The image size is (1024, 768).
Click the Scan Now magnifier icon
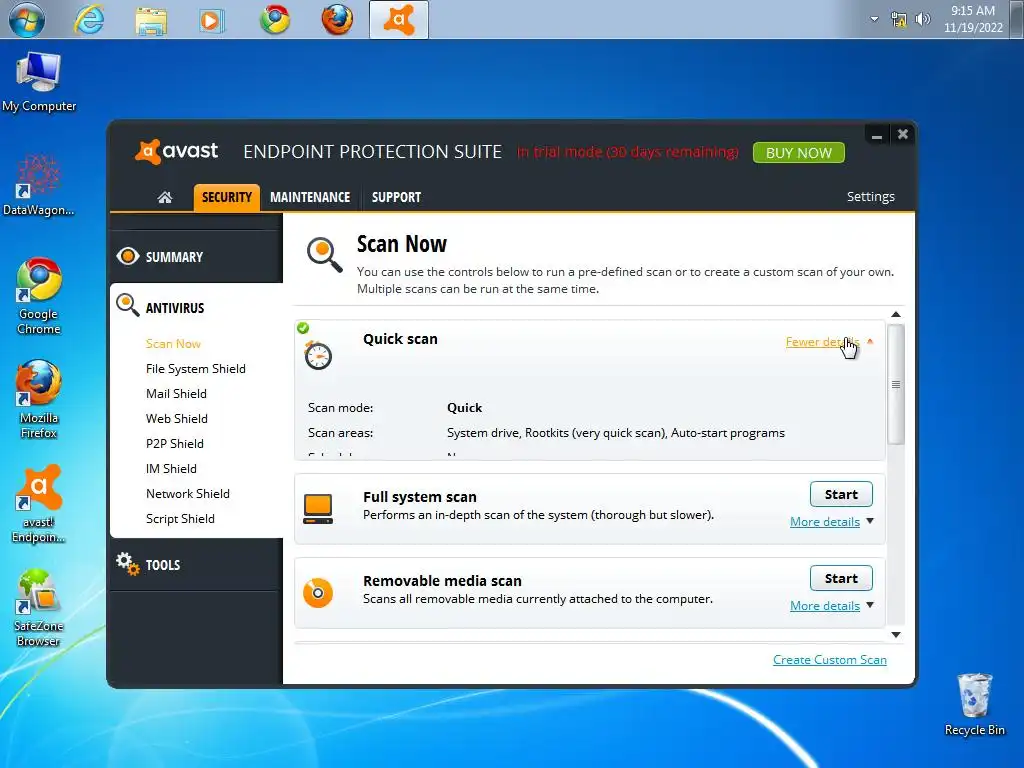coord(325,255)
